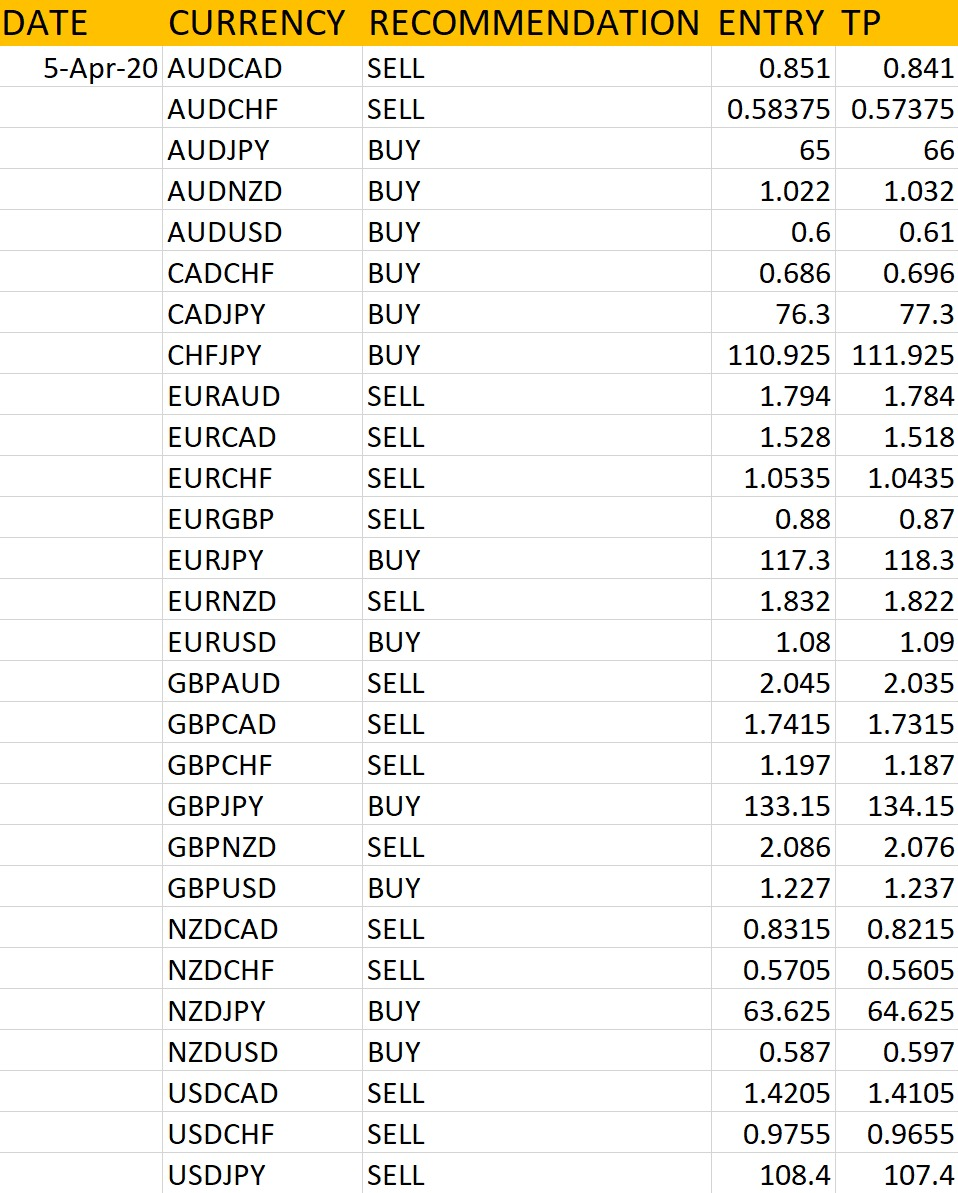
Task: Select AUDJPY BUY recommendation cell
Action: [536, 149]
